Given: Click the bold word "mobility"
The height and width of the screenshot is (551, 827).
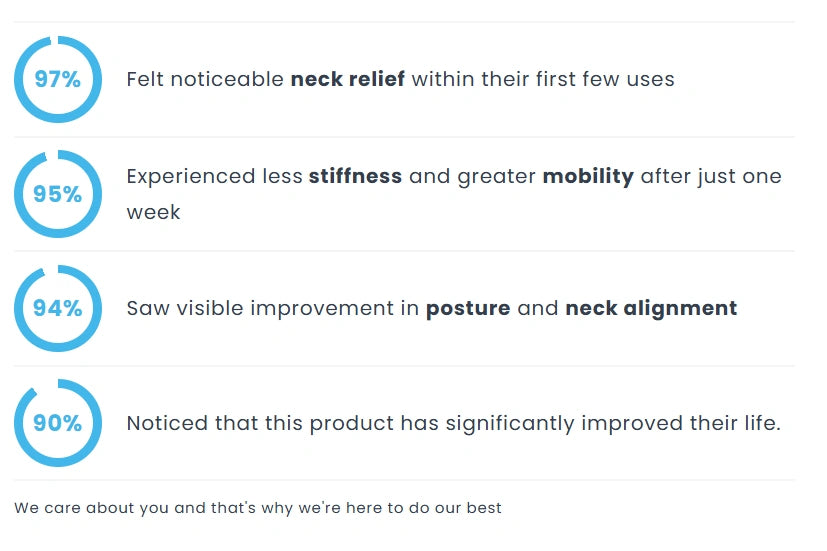Looking at the screenshot, I should tap(588, 177).
